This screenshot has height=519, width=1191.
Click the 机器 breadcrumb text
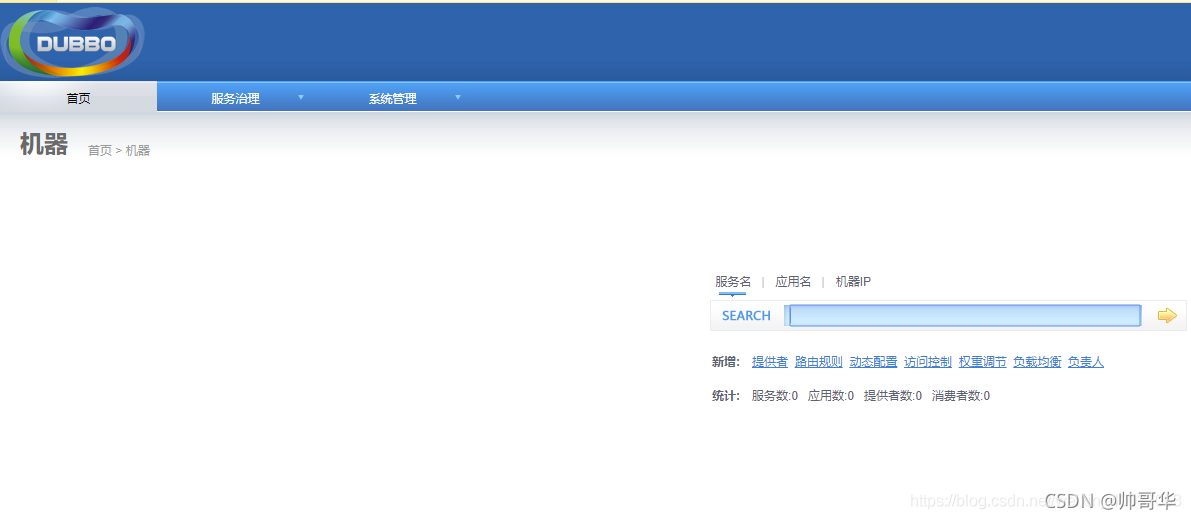pos(137,150)
